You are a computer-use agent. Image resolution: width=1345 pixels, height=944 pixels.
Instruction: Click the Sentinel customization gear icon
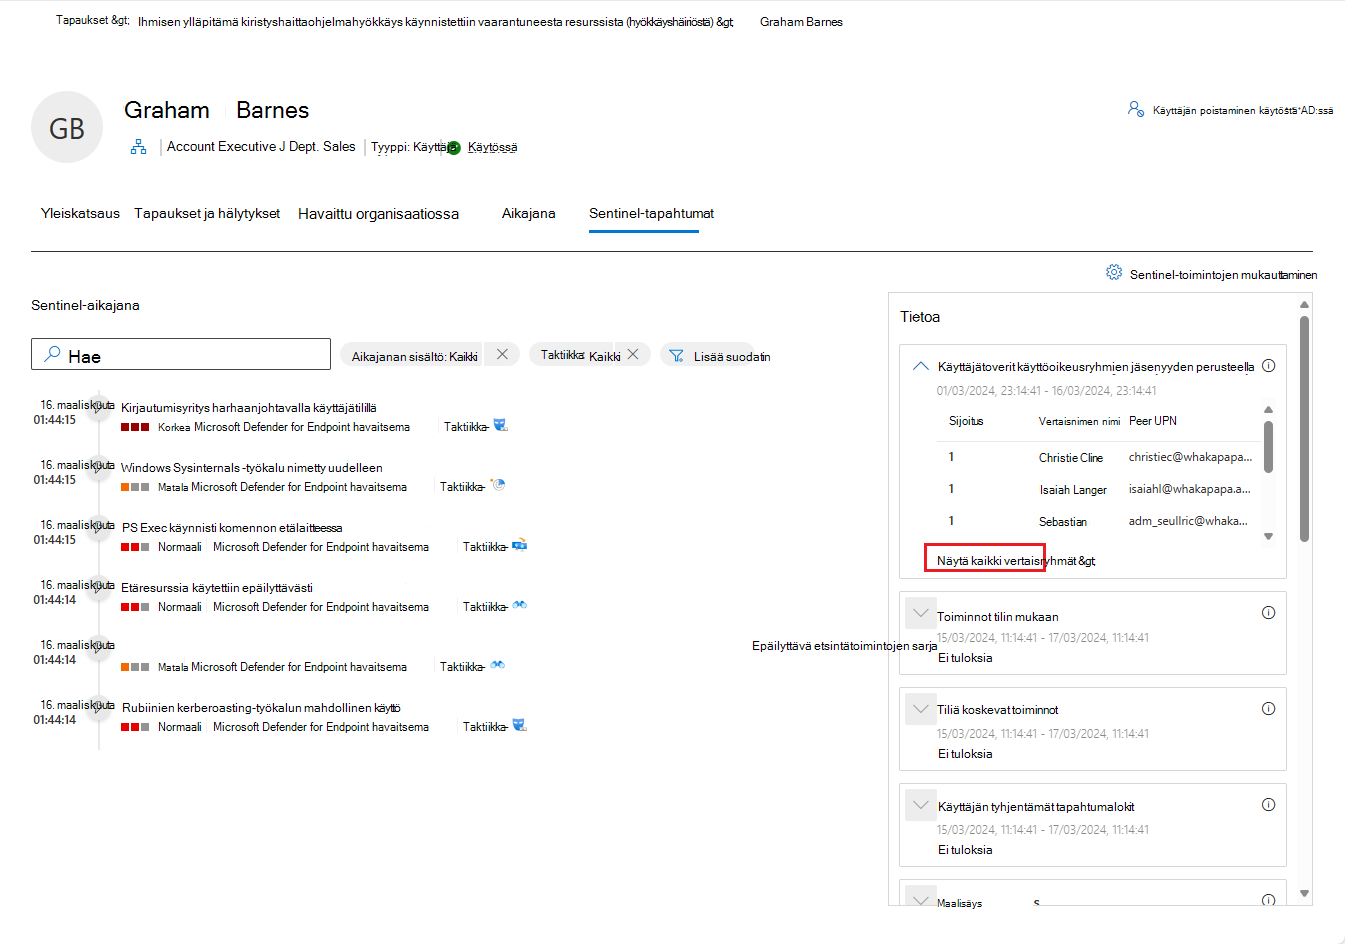point(1114,272)
